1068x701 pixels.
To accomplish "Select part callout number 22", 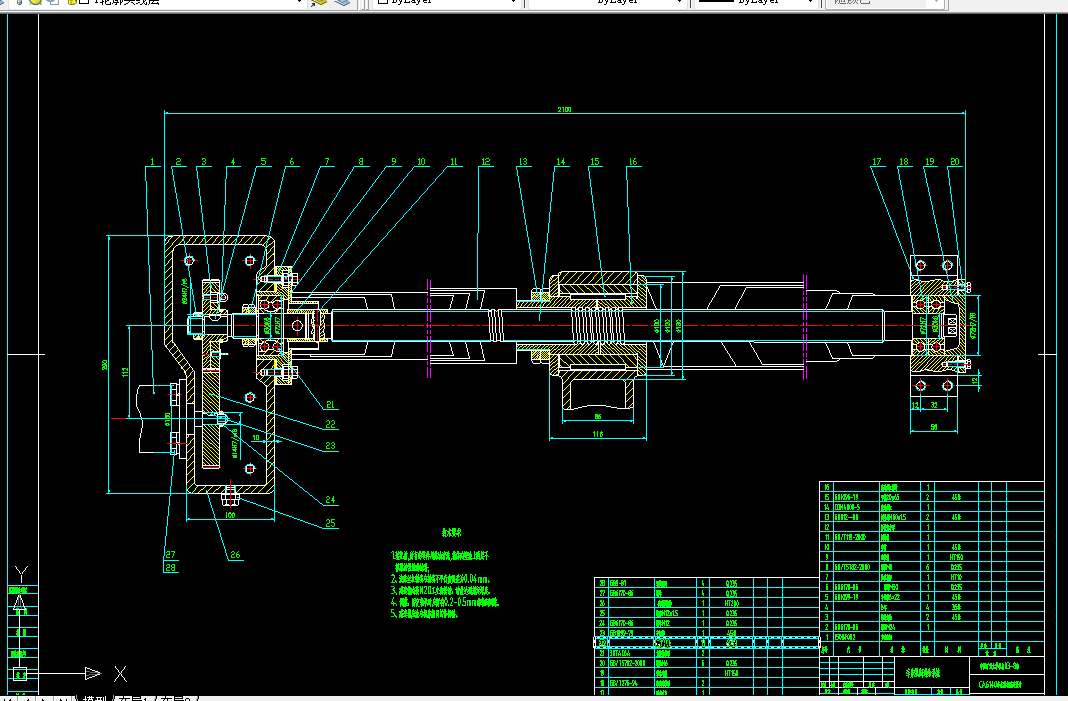I will (x=330, y=424).
